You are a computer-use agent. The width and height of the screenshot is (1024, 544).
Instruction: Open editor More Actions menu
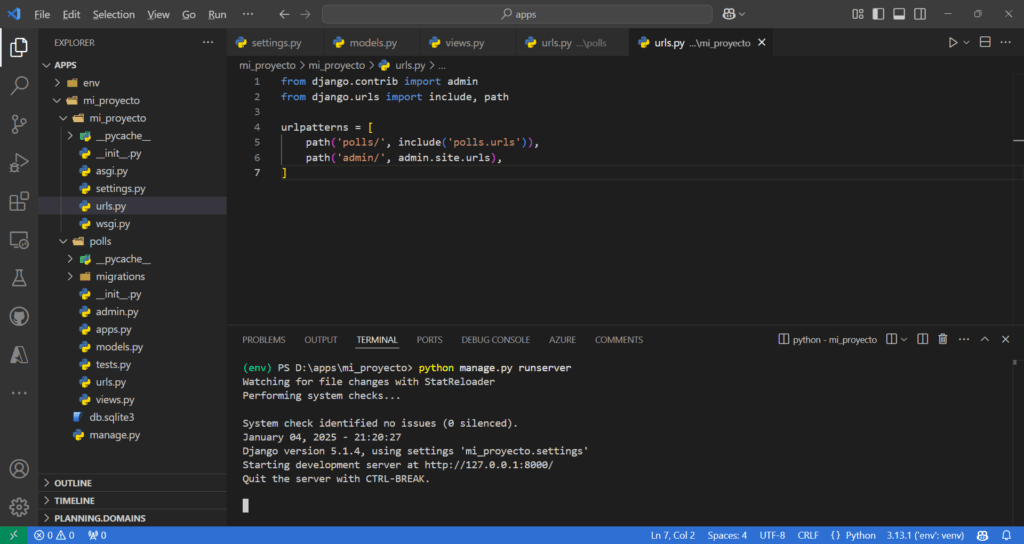[x=1006, y=42]
